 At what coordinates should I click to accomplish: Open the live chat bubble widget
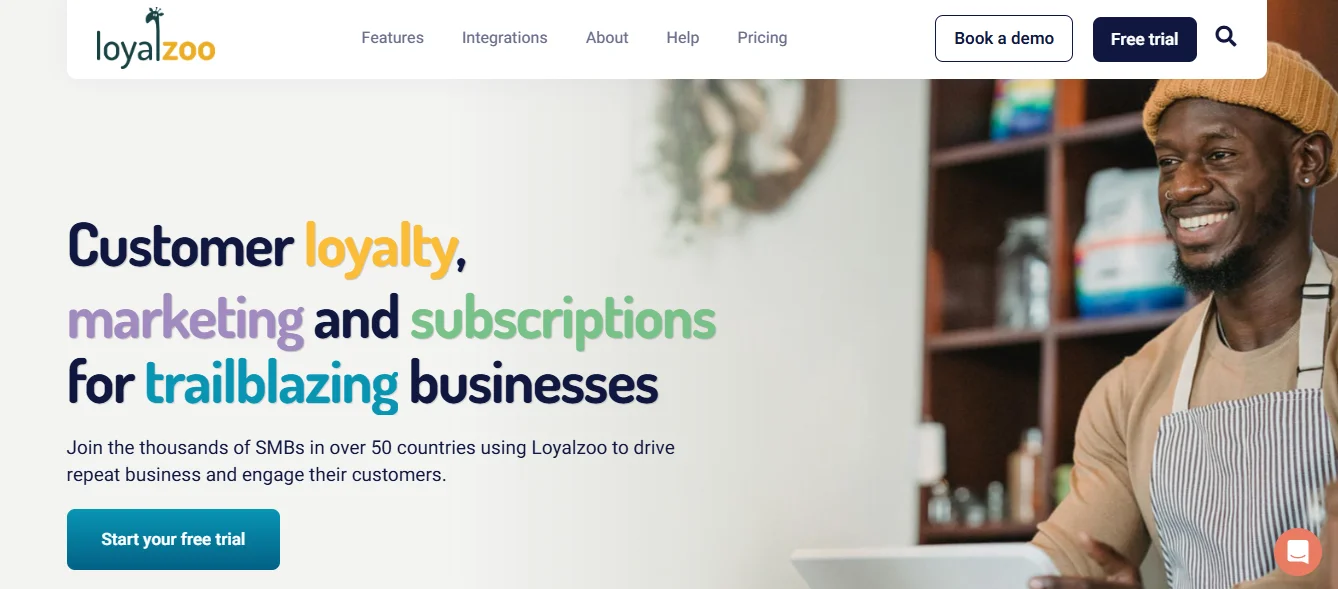(1298, 551)
